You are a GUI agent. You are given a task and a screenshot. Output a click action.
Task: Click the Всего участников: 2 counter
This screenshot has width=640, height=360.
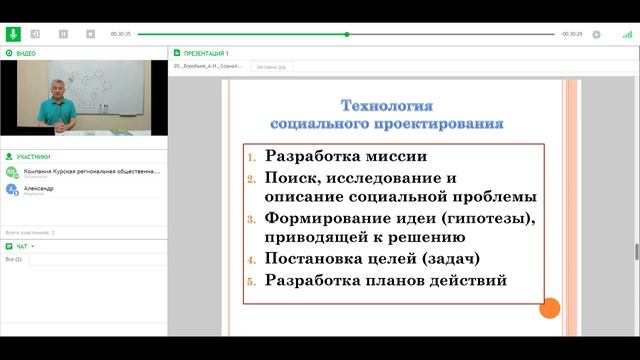(x=30, y=232)
